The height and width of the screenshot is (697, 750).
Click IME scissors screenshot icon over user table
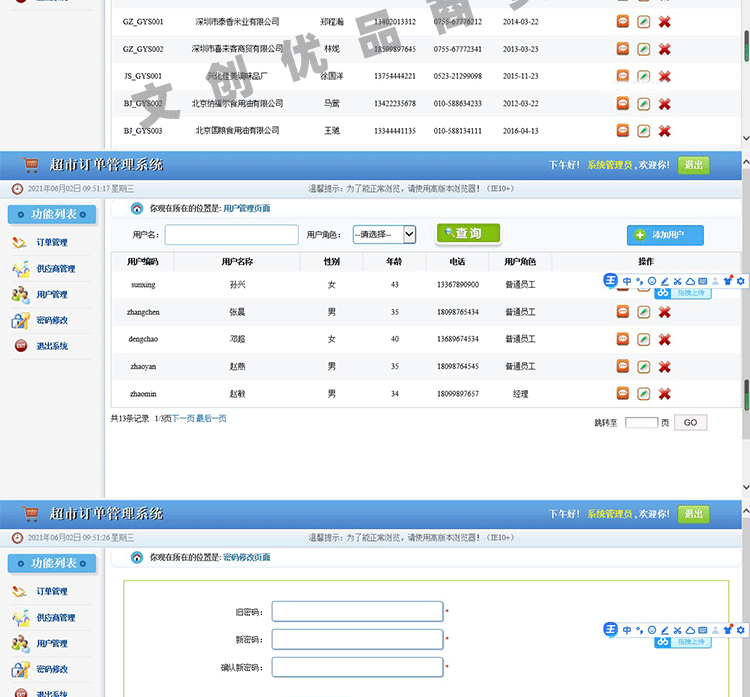coord(677,281)
